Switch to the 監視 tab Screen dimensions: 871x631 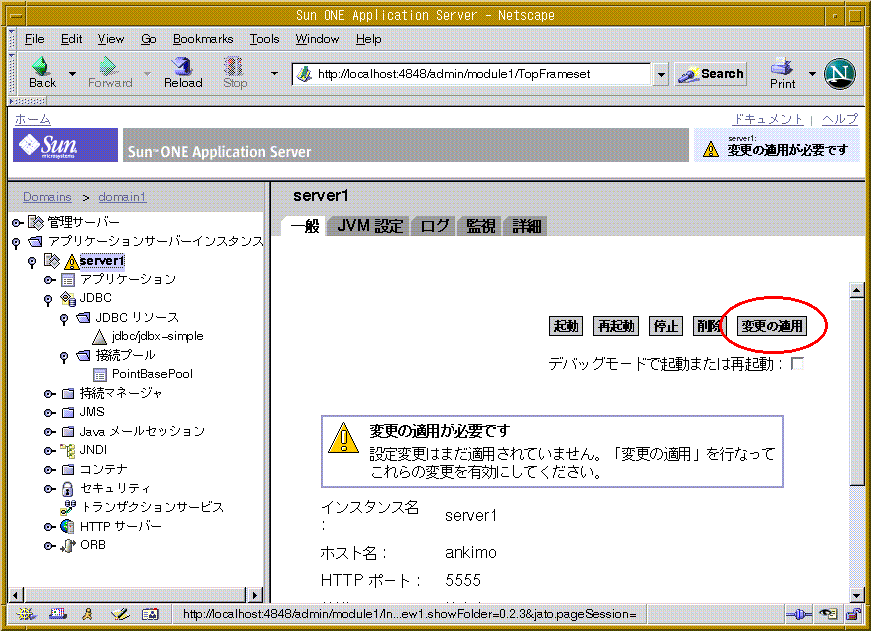(480, 226)
